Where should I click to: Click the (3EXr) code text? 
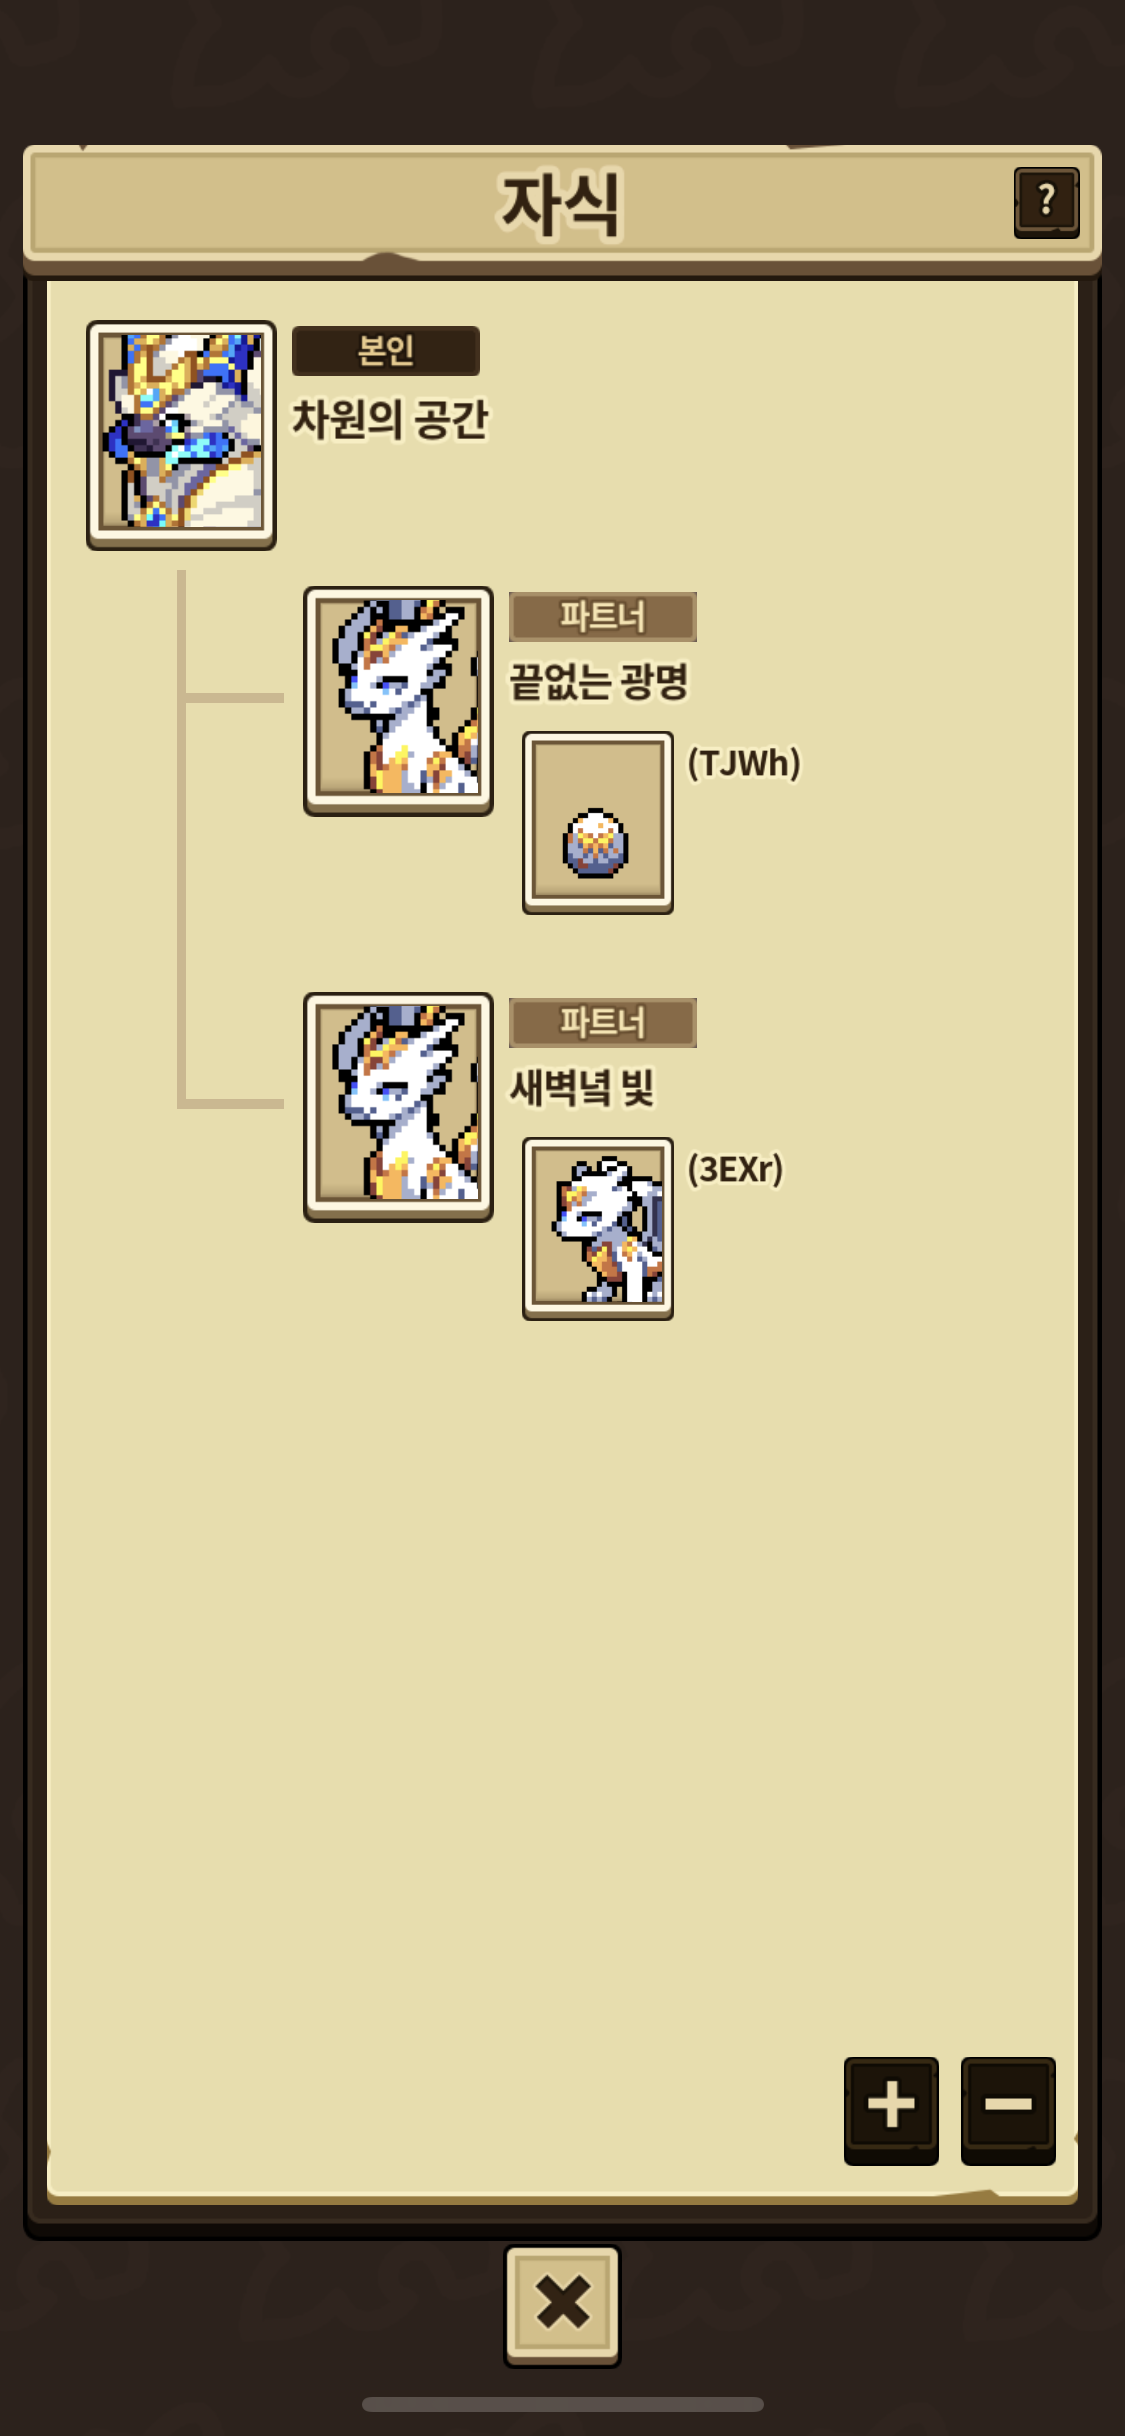coord(735,1169)
